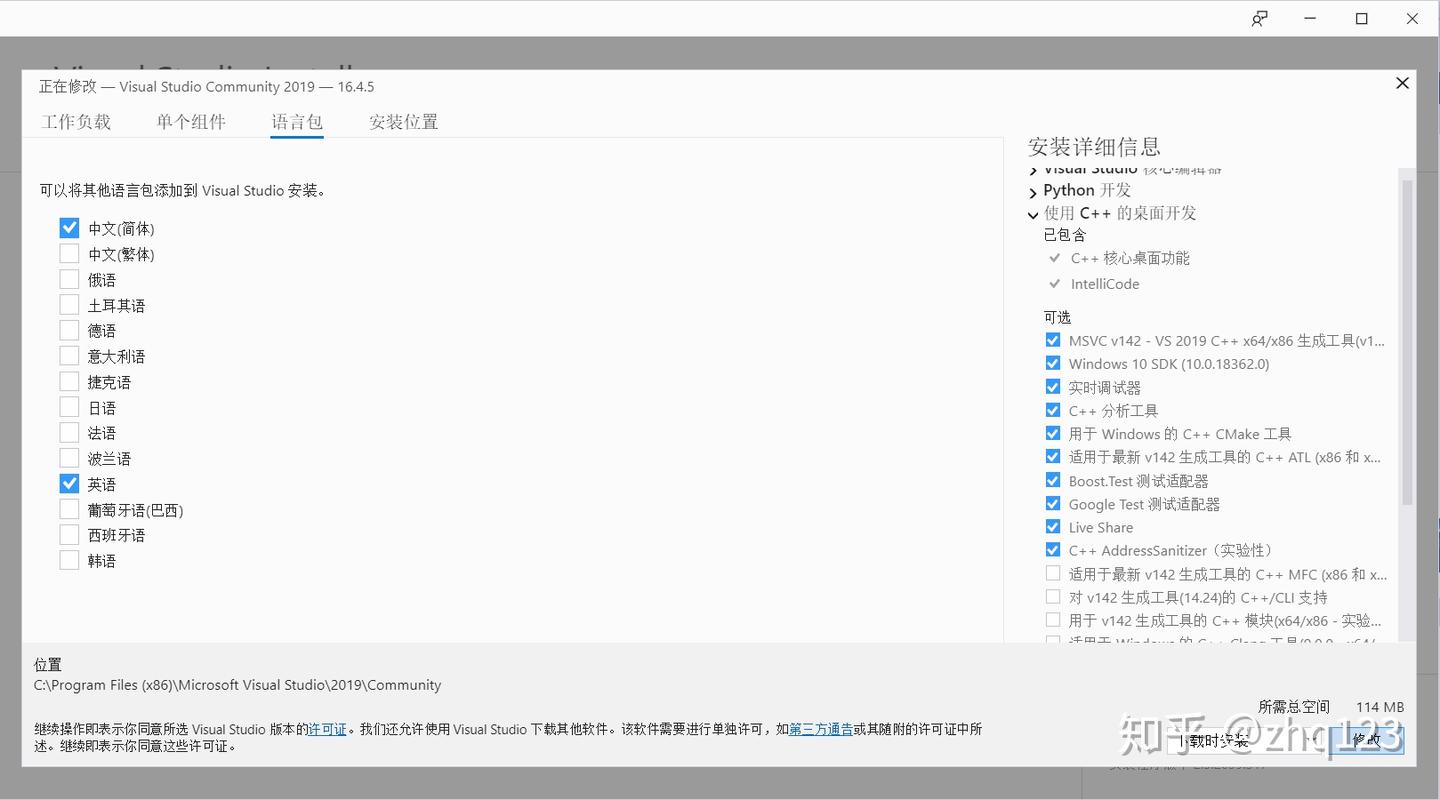Click the account icon in the title bar
The height and width of the screenshot is (800, 1440).
click(x=1259, y=18)
